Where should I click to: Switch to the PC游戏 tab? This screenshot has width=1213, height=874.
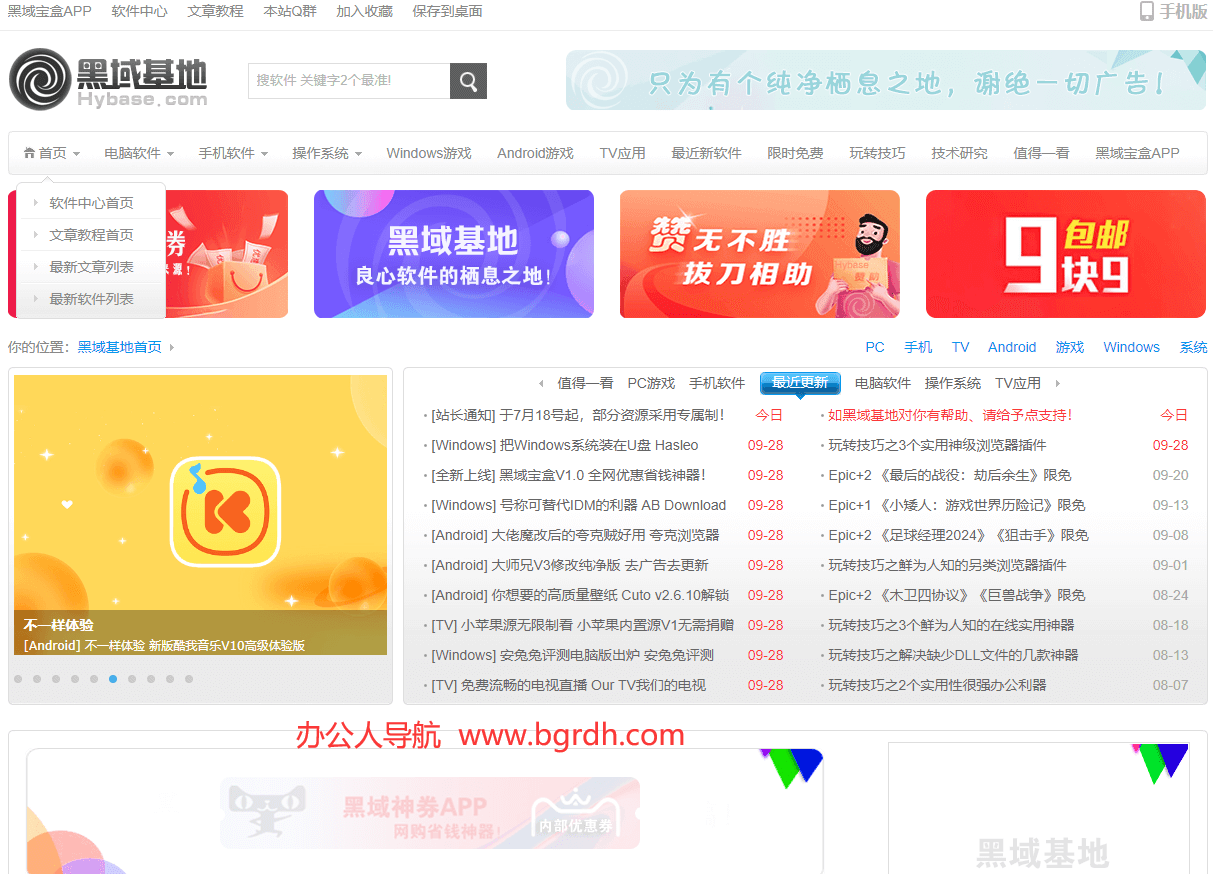651,383
